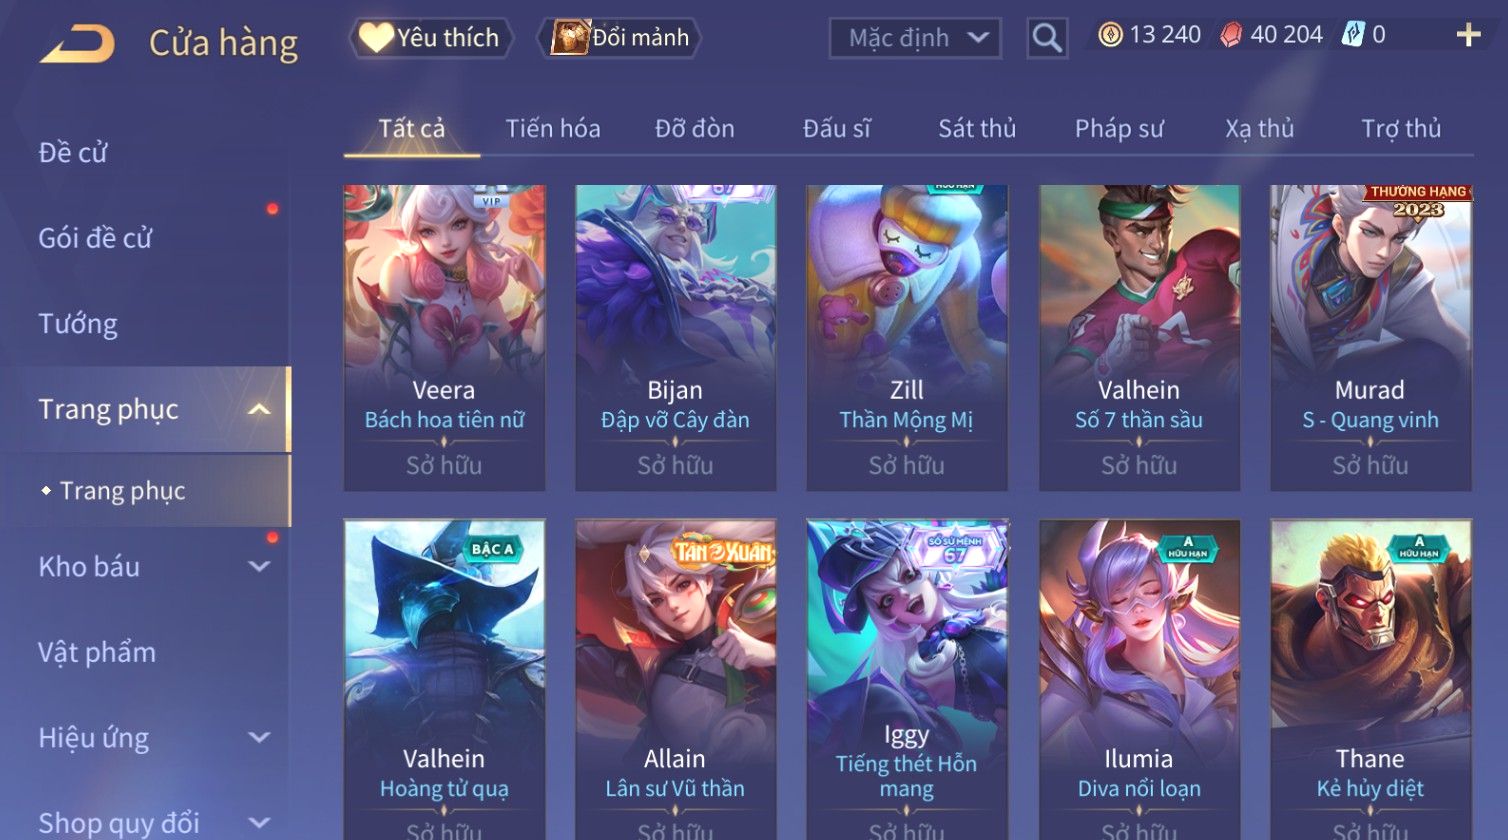Switch to the Tiến hóa tab
Viewport: 1508px width, 840px height.
pos(553,128)
